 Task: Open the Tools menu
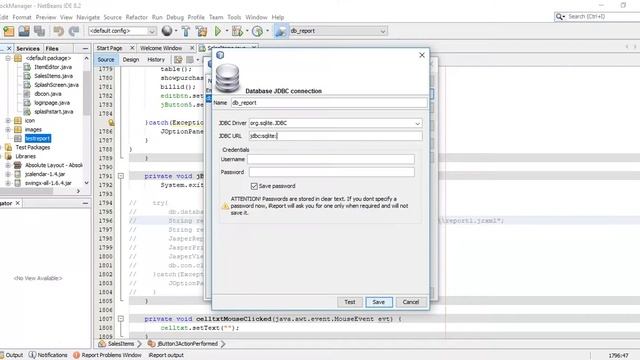(x=234, y=17)
